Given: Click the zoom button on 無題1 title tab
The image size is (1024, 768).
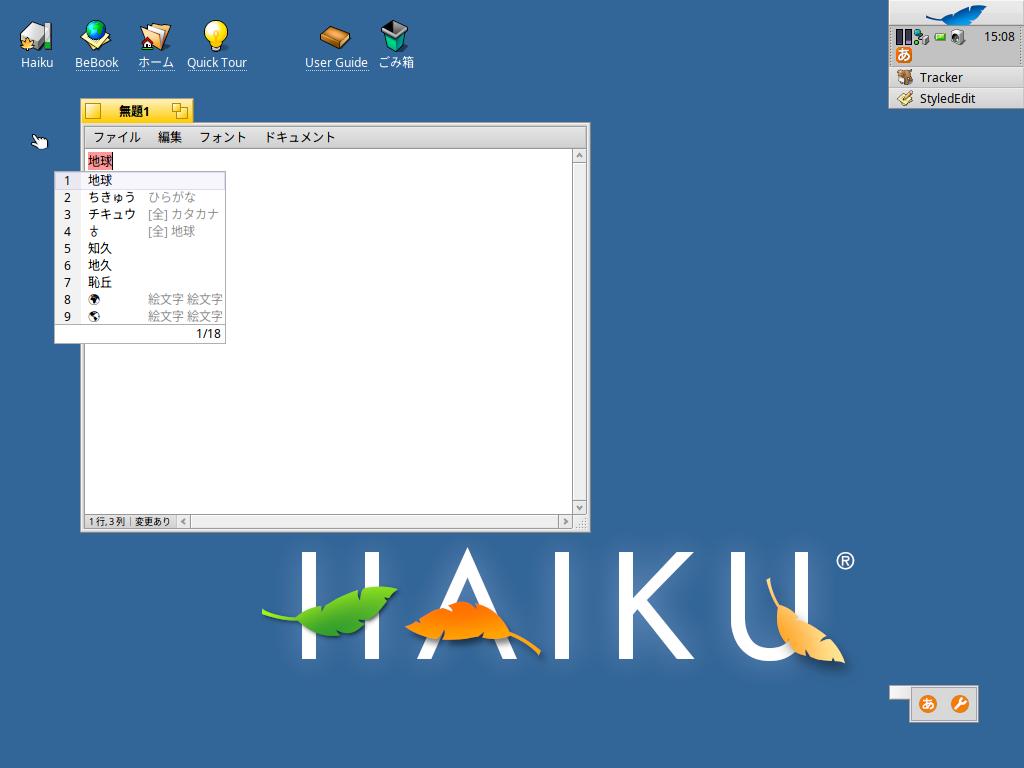Looking at the screenshot, I should [x=179, y=111].
